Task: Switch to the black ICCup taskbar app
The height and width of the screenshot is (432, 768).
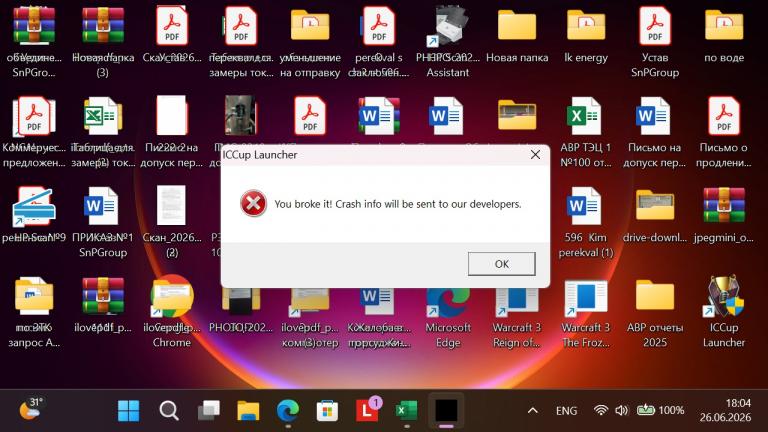Action: tap(446, 410)
